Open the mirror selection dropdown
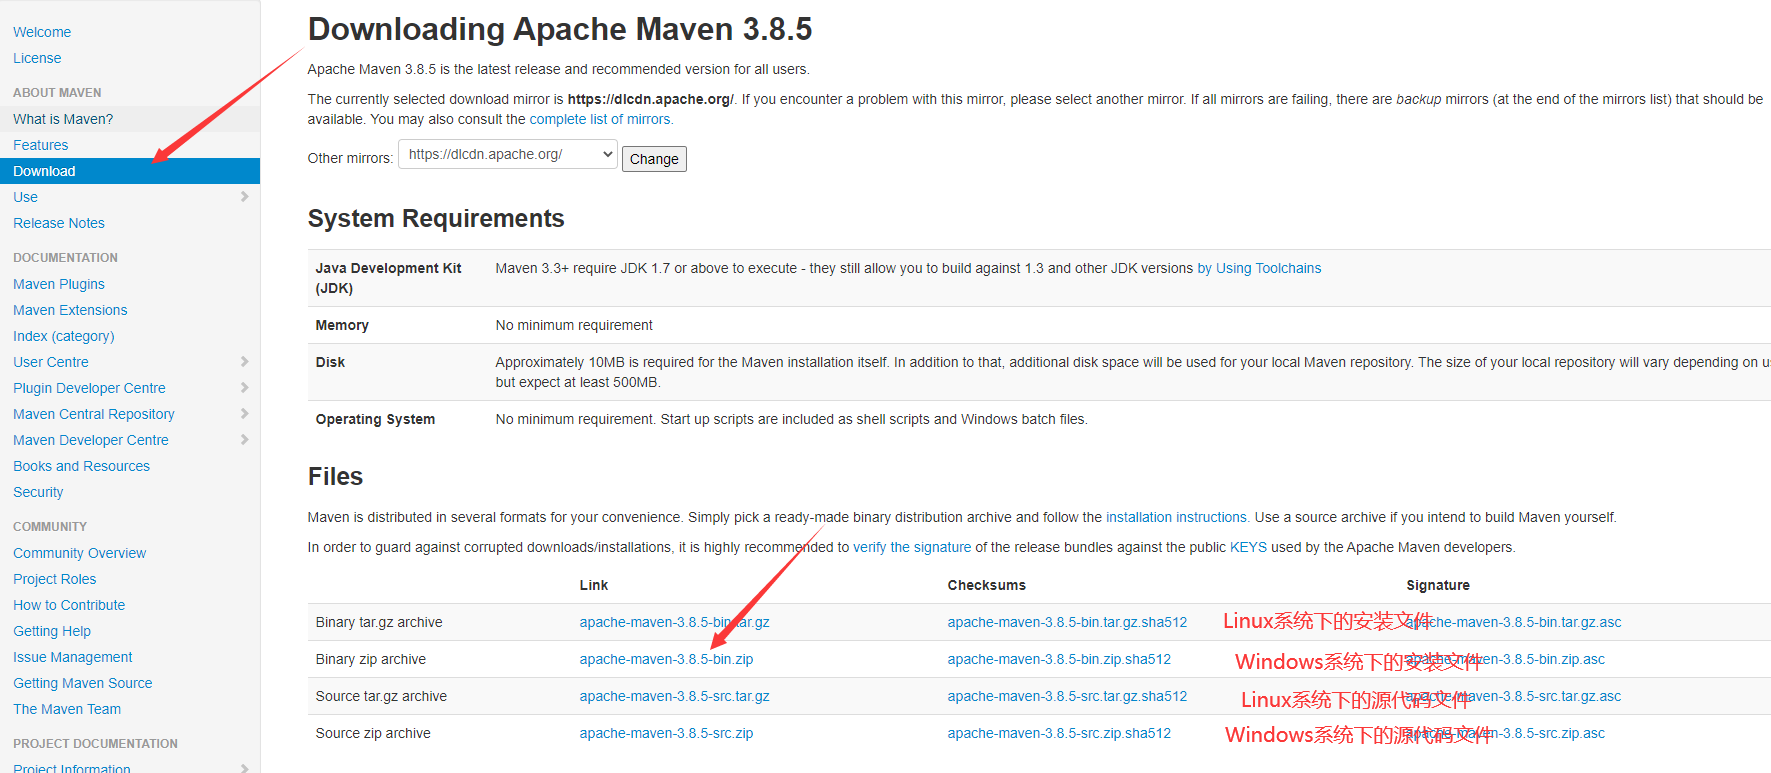 pos(508,154)
